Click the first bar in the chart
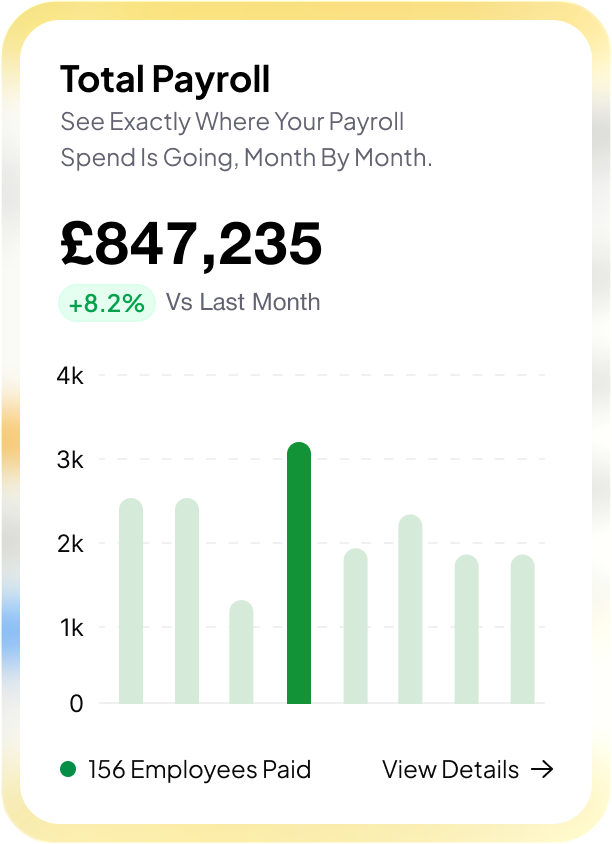 coord(131,601)
